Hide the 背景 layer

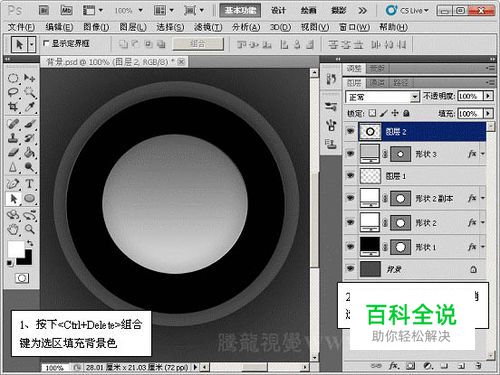pyautogui.click(x=350, y=269)
